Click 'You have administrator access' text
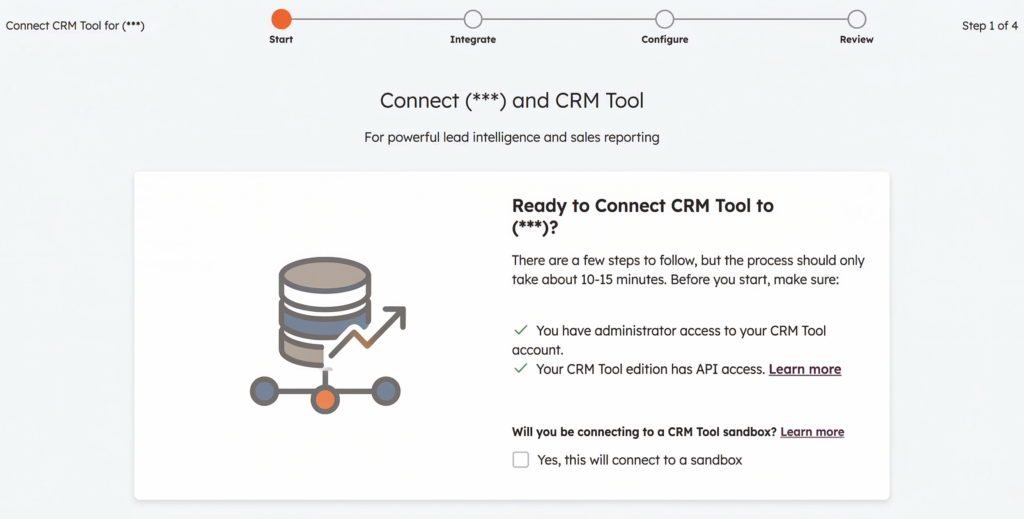Image resolution: width=1024 pixels, height=519 pixels. coord(669,340)
